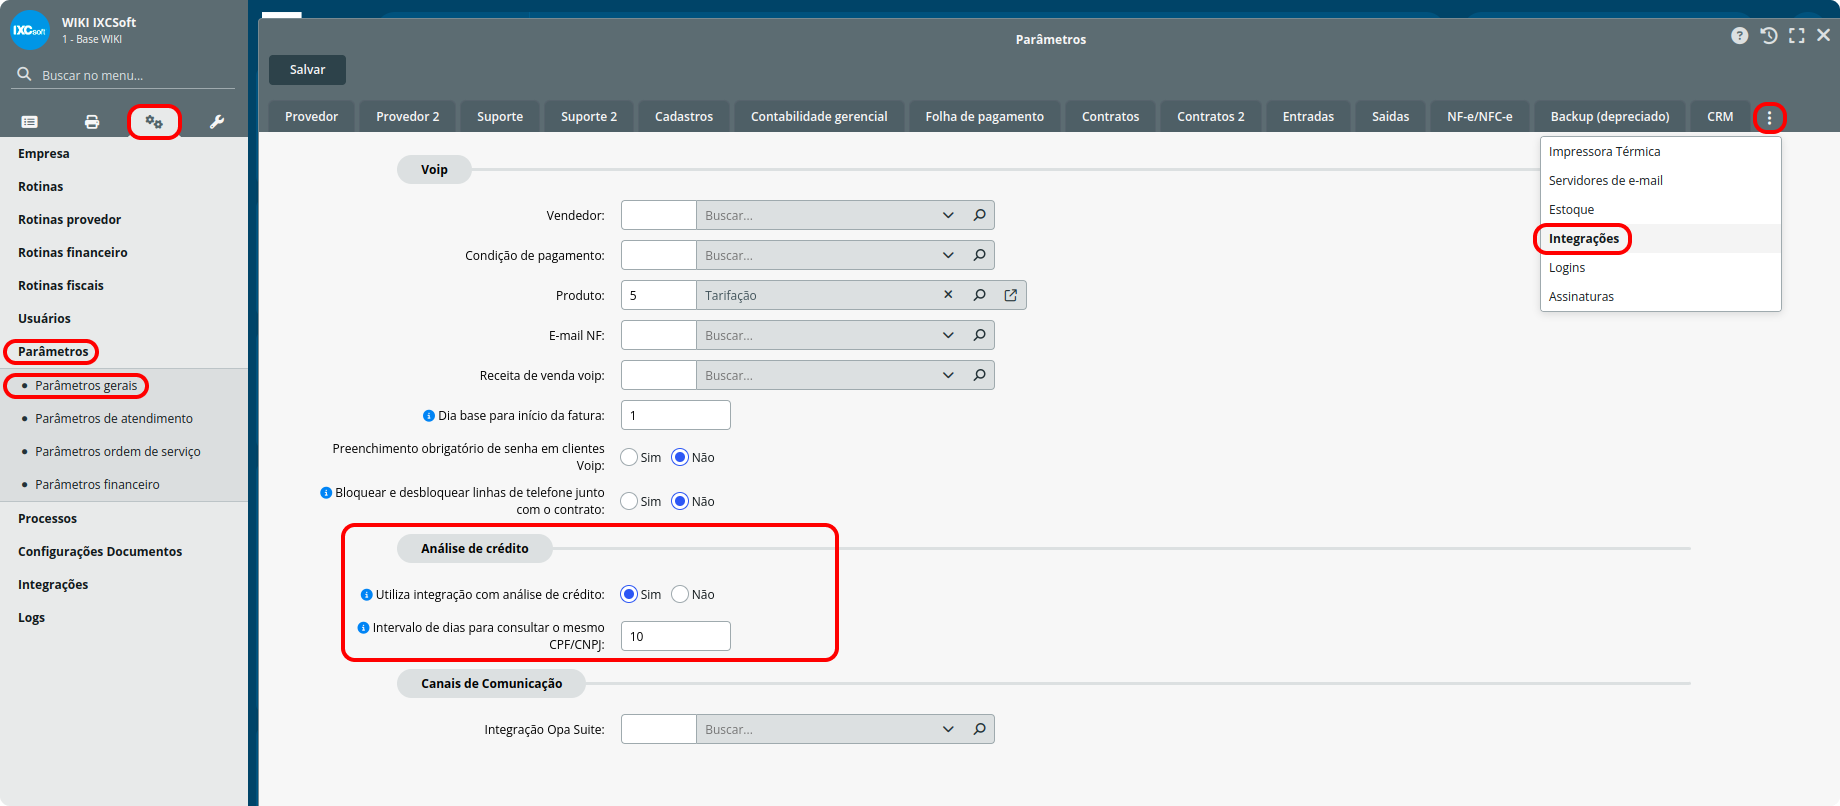Click the Dia base para início field
This screenshot has height=806, width=1840.
[676, 415]
